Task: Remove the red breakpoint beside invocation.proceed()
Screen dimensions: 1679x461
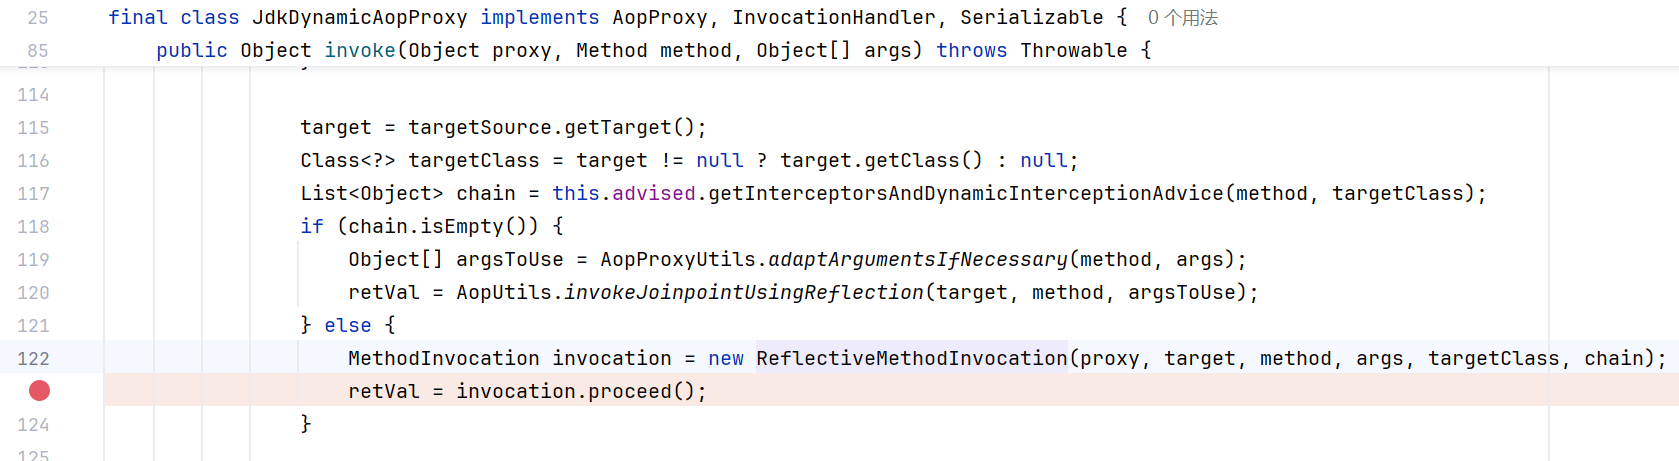Action: click(x=39, y=390)
